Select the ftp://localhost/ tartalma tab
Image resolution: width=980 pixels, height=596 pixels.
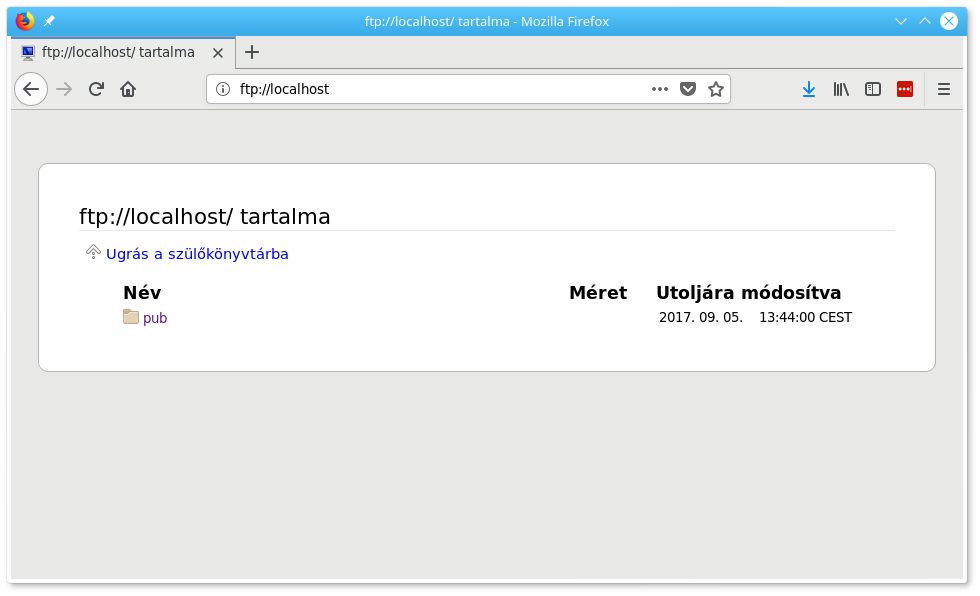(x=122, y=52)
